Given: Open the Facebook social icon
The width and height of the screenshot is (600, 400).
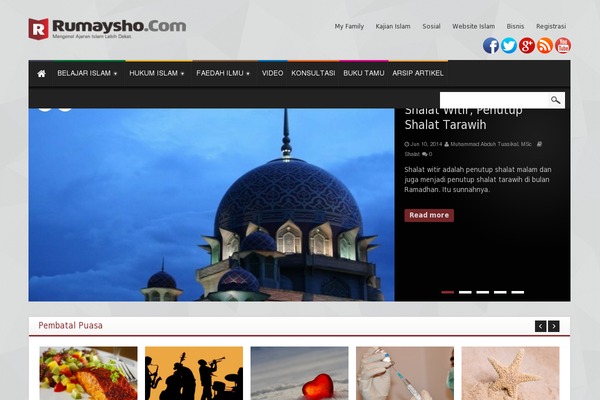Looking at the screenshot, I should click(x=491, y=46).
